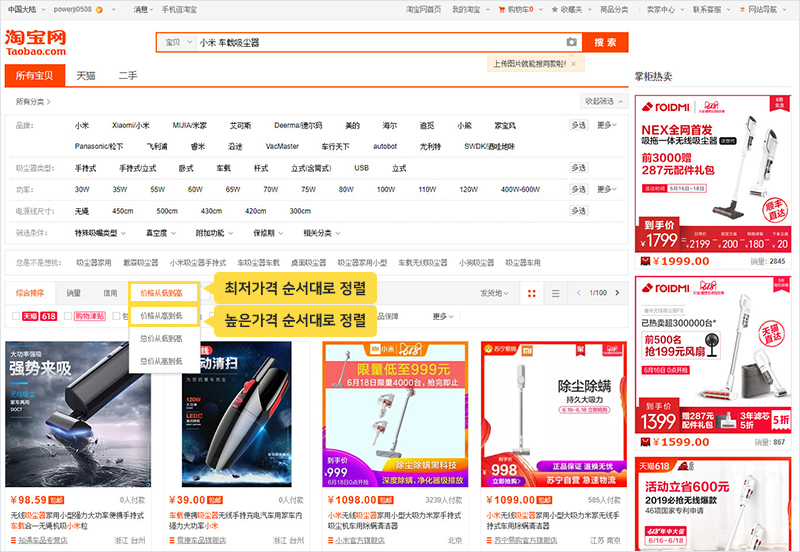Screen dimensions: 800x552
Task: Go to next results page arrow
Action: point(617,293)
